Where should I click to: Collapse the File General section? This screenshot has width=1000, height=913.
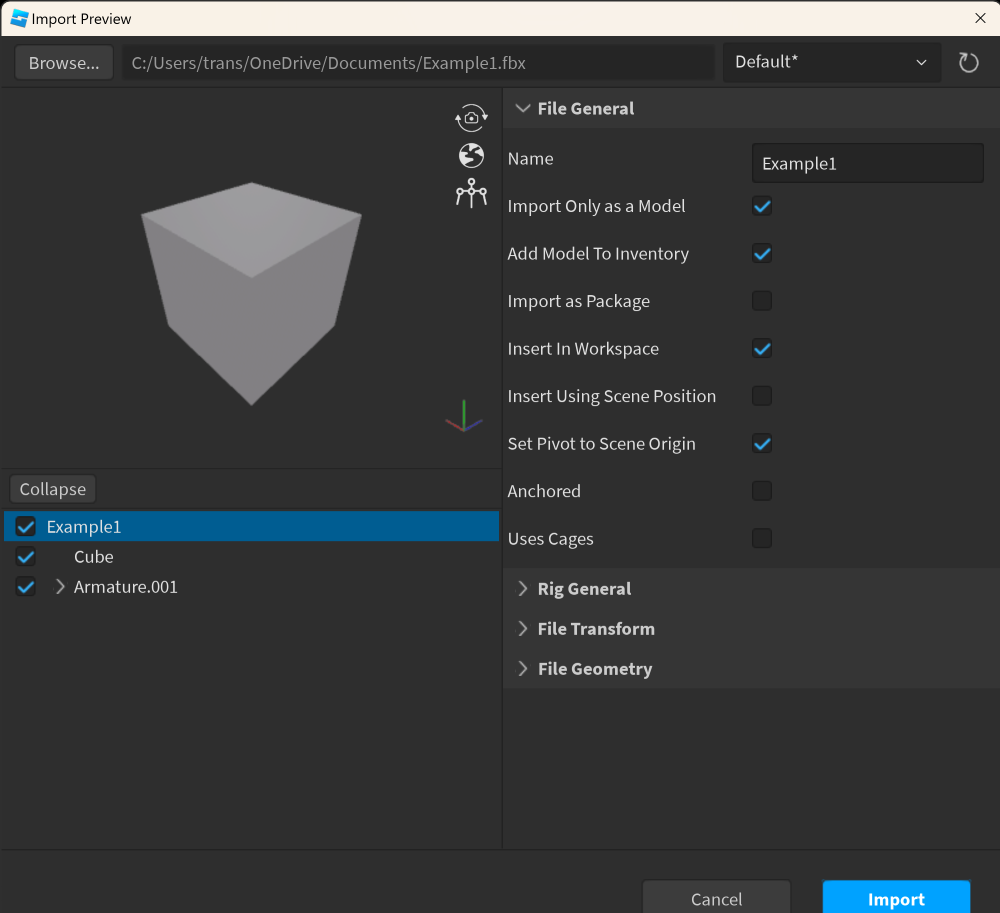tap(523, 108)
